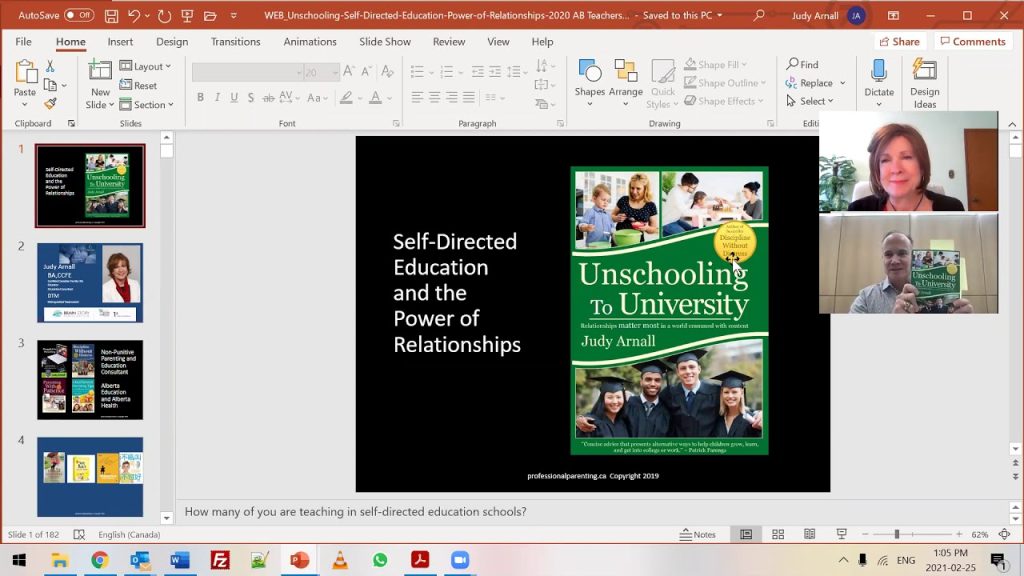1024x576 pixels.
Task: Click the Share button
Action: click(x=899, y=42)
